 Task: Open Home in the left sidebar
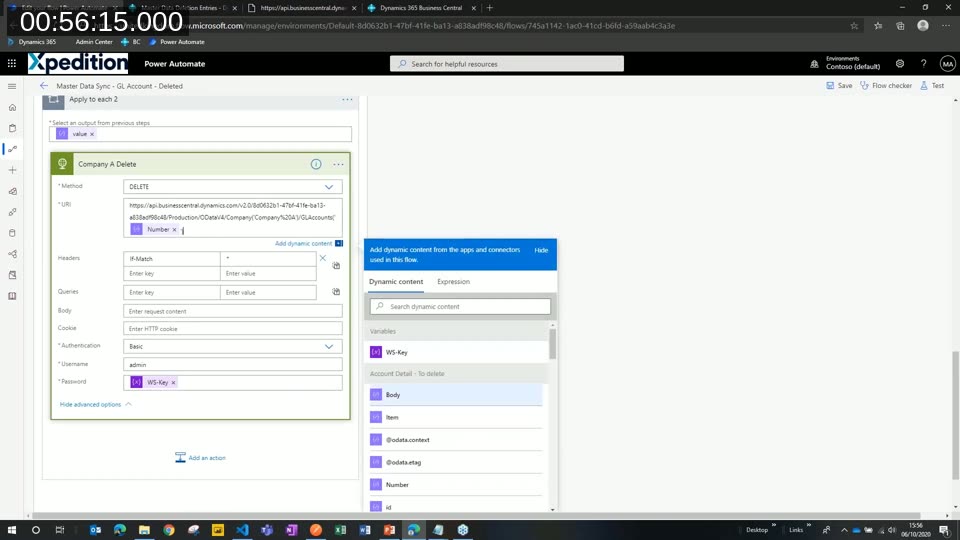pos(12,108)
